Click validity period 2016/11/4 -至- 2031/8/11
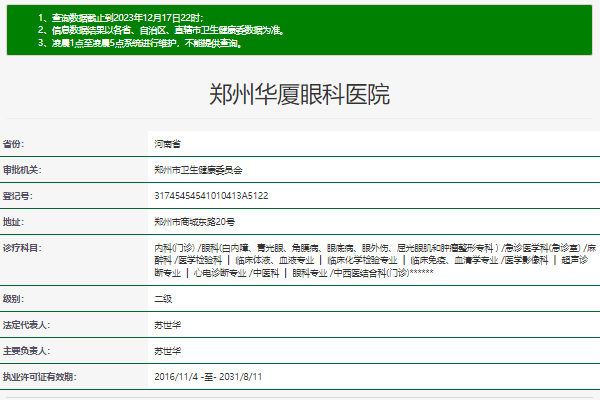600x400 pixels. [x=208, y=377]
